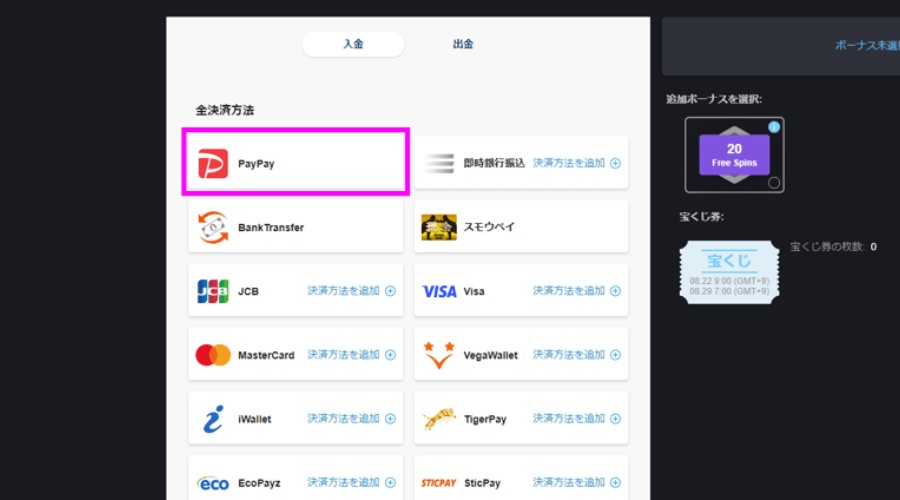Click the MasterCard circles logo
The image size is (900, 500).
pyautogui.click(x=213, y=355)
